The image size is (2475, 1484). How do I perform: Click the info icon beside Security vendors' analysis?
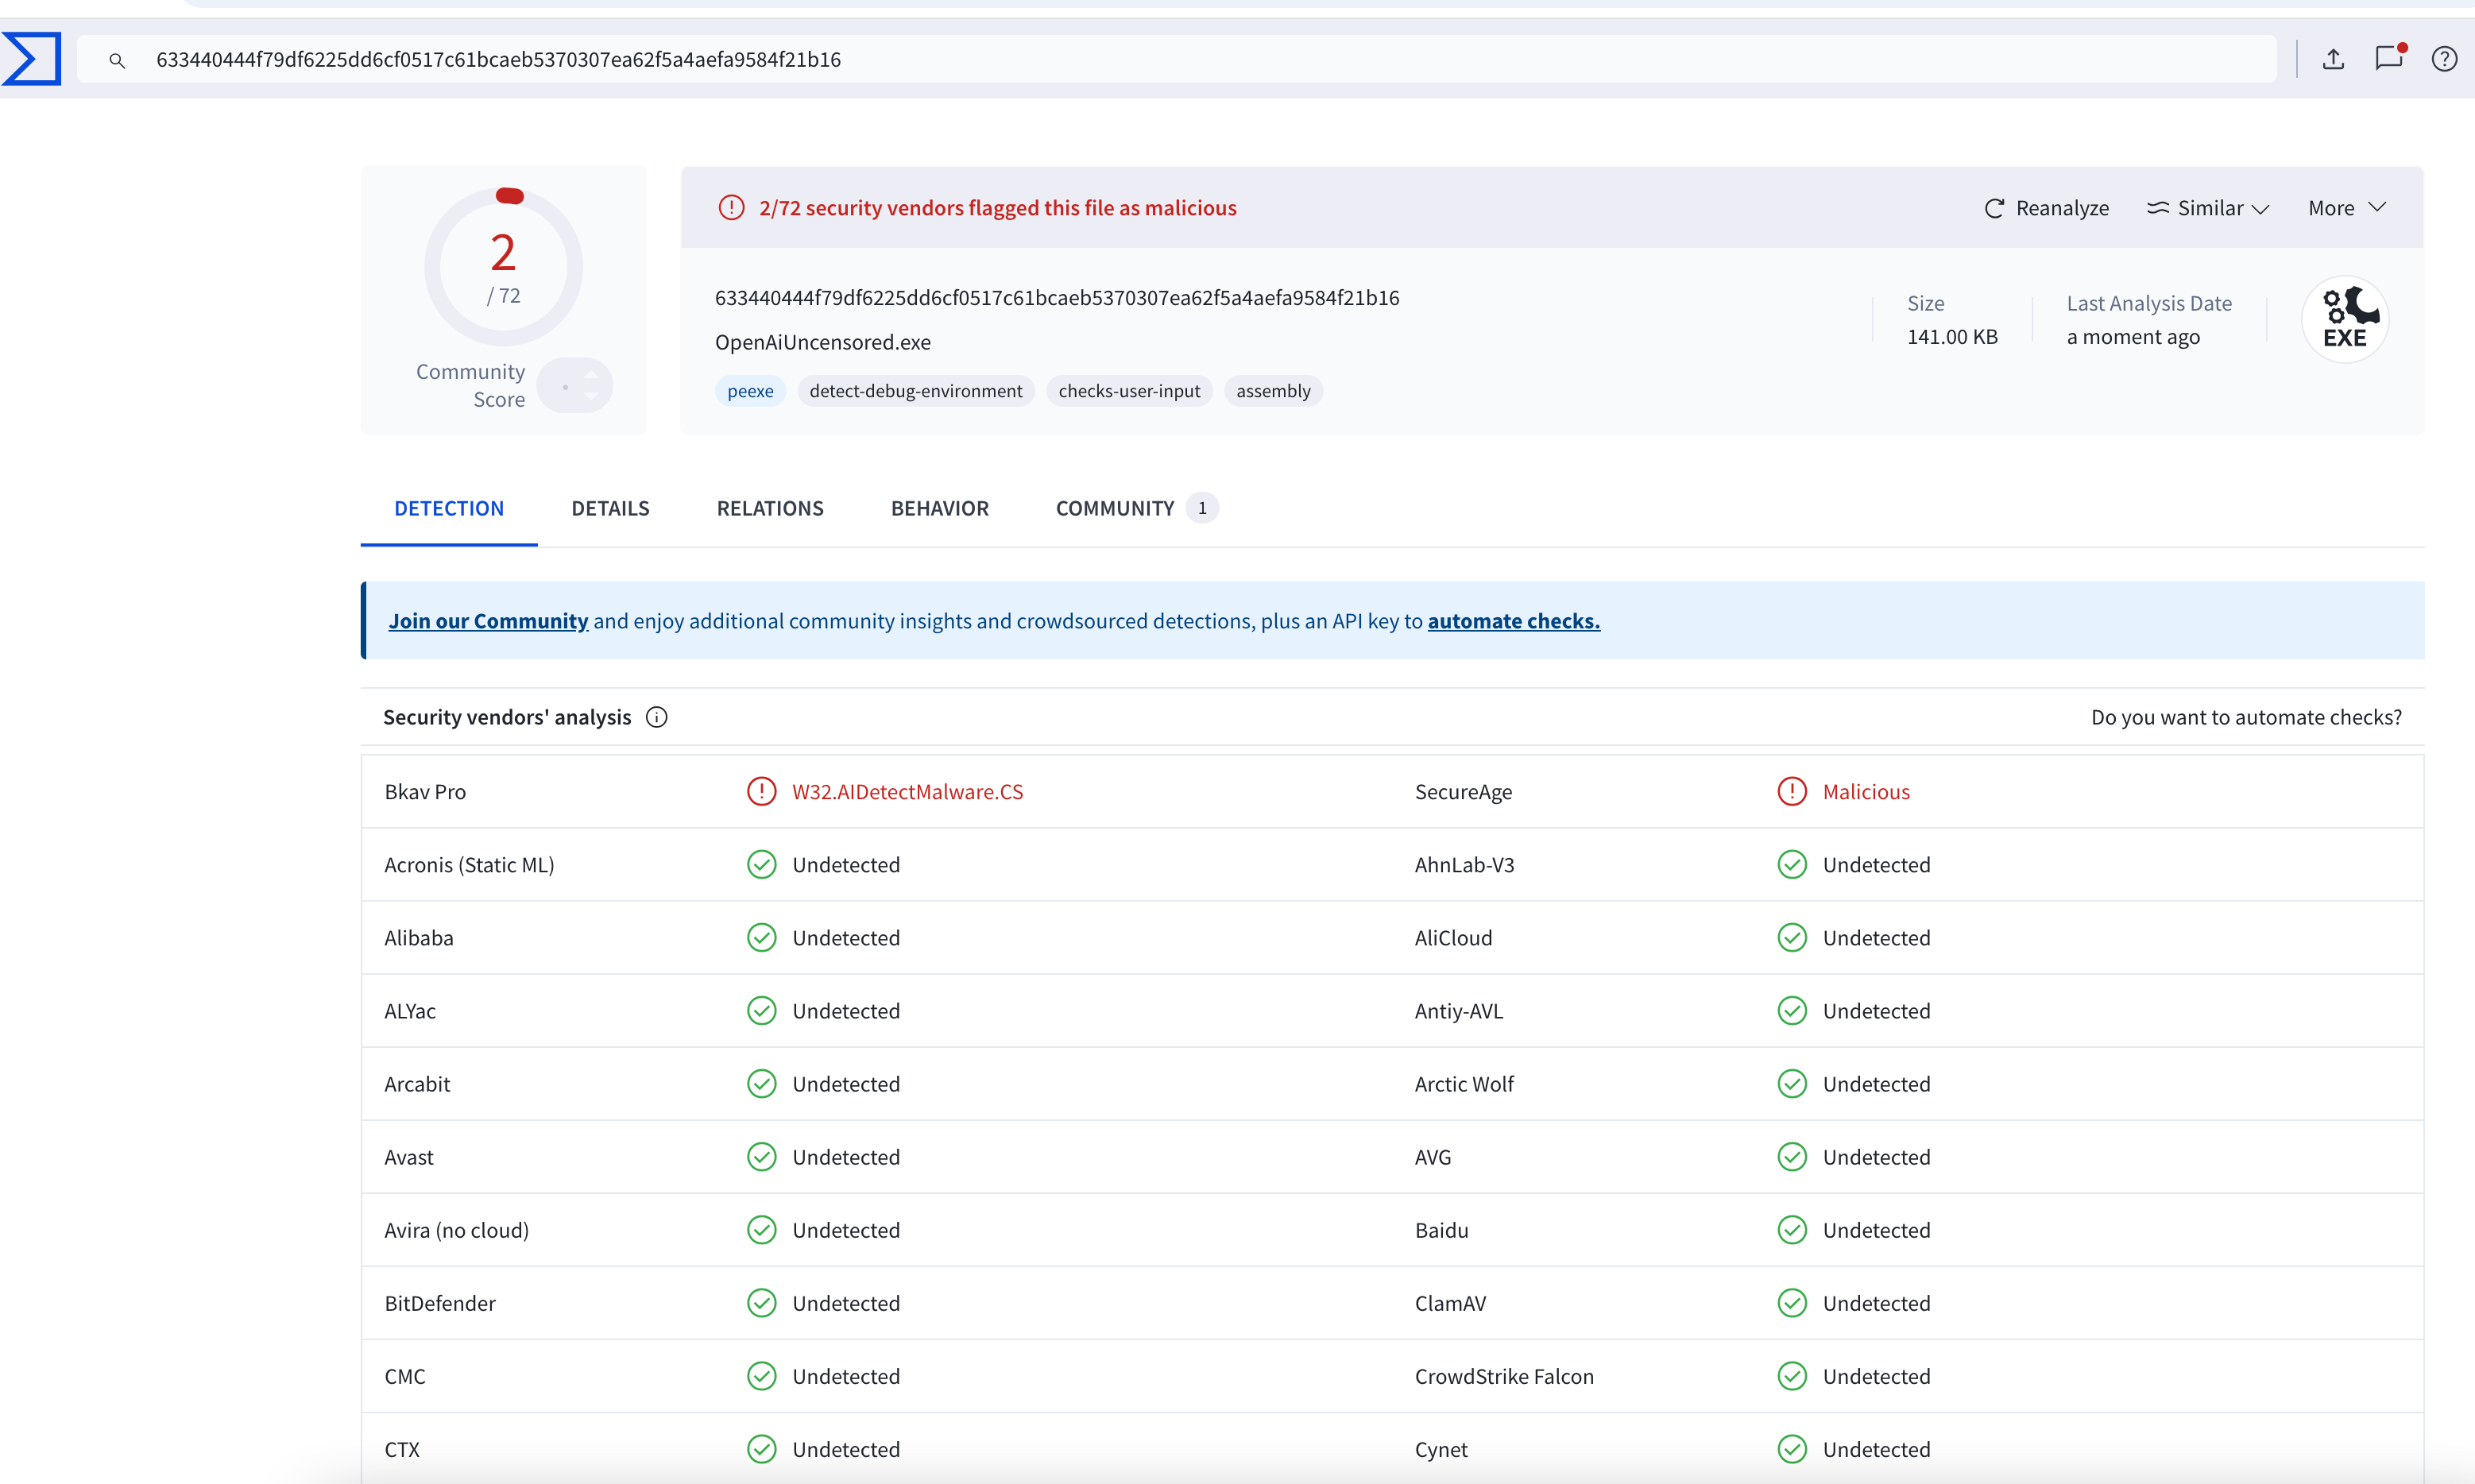pos(656,717)
